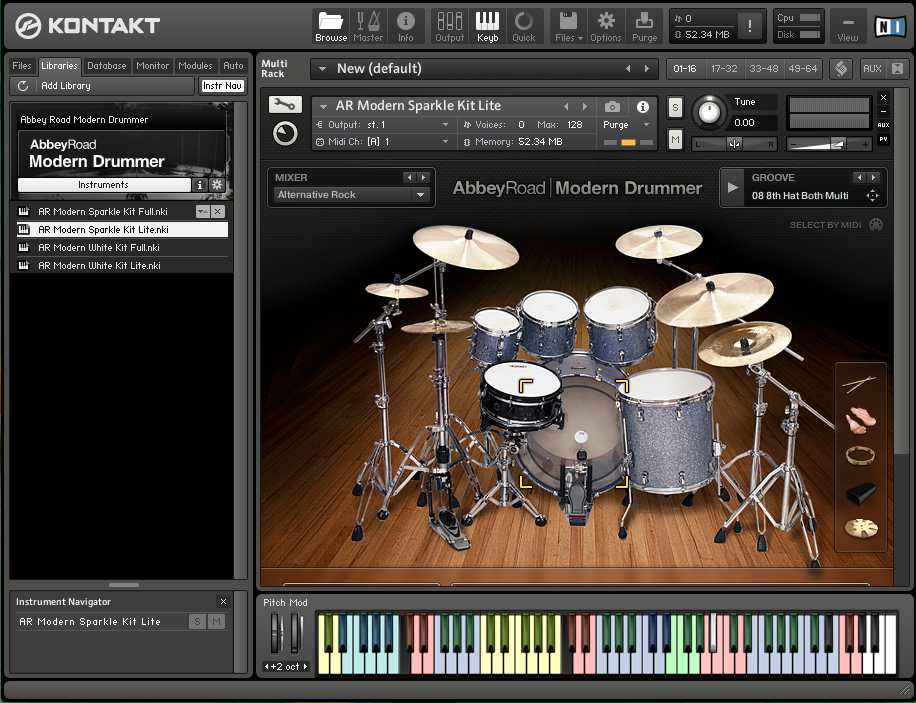Image resolution: width=916 pixels, height=703 pixels.
Task: Go to next instrument preset arrow
Action: click(x=585, y=106)
